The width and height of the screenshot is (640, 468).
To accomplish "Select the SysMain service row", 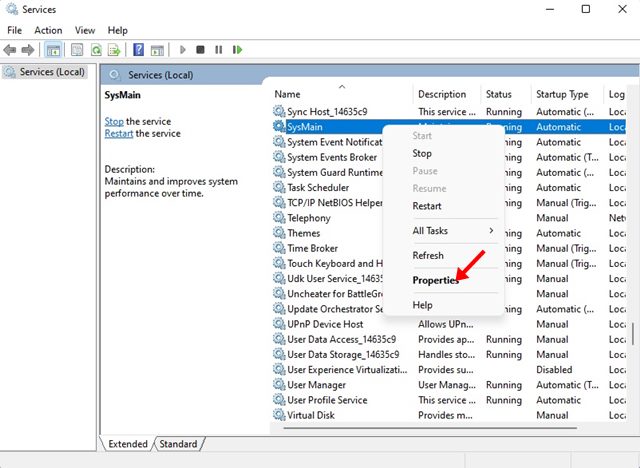I will point(448,127).
